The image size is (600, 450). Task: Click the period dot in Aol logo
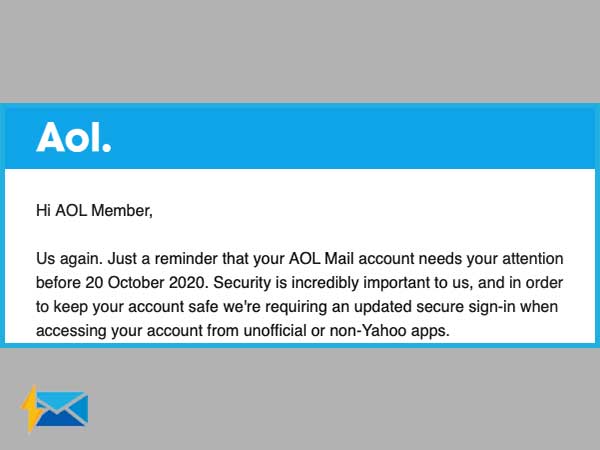pyautogui.click(x=107, y=148)
